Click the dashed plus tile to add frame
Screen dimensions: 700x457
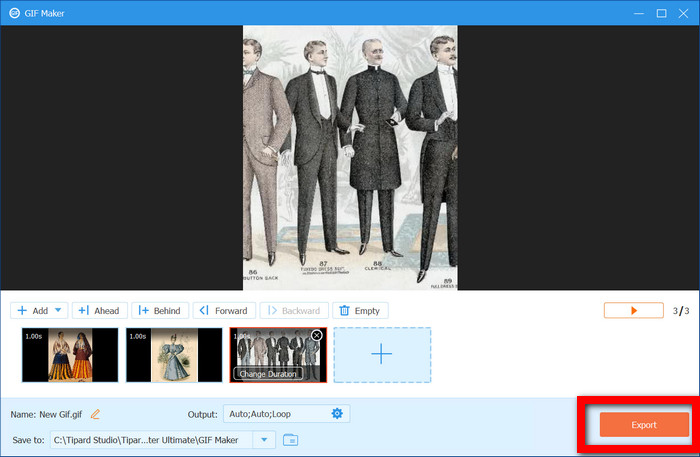point(382,355)
